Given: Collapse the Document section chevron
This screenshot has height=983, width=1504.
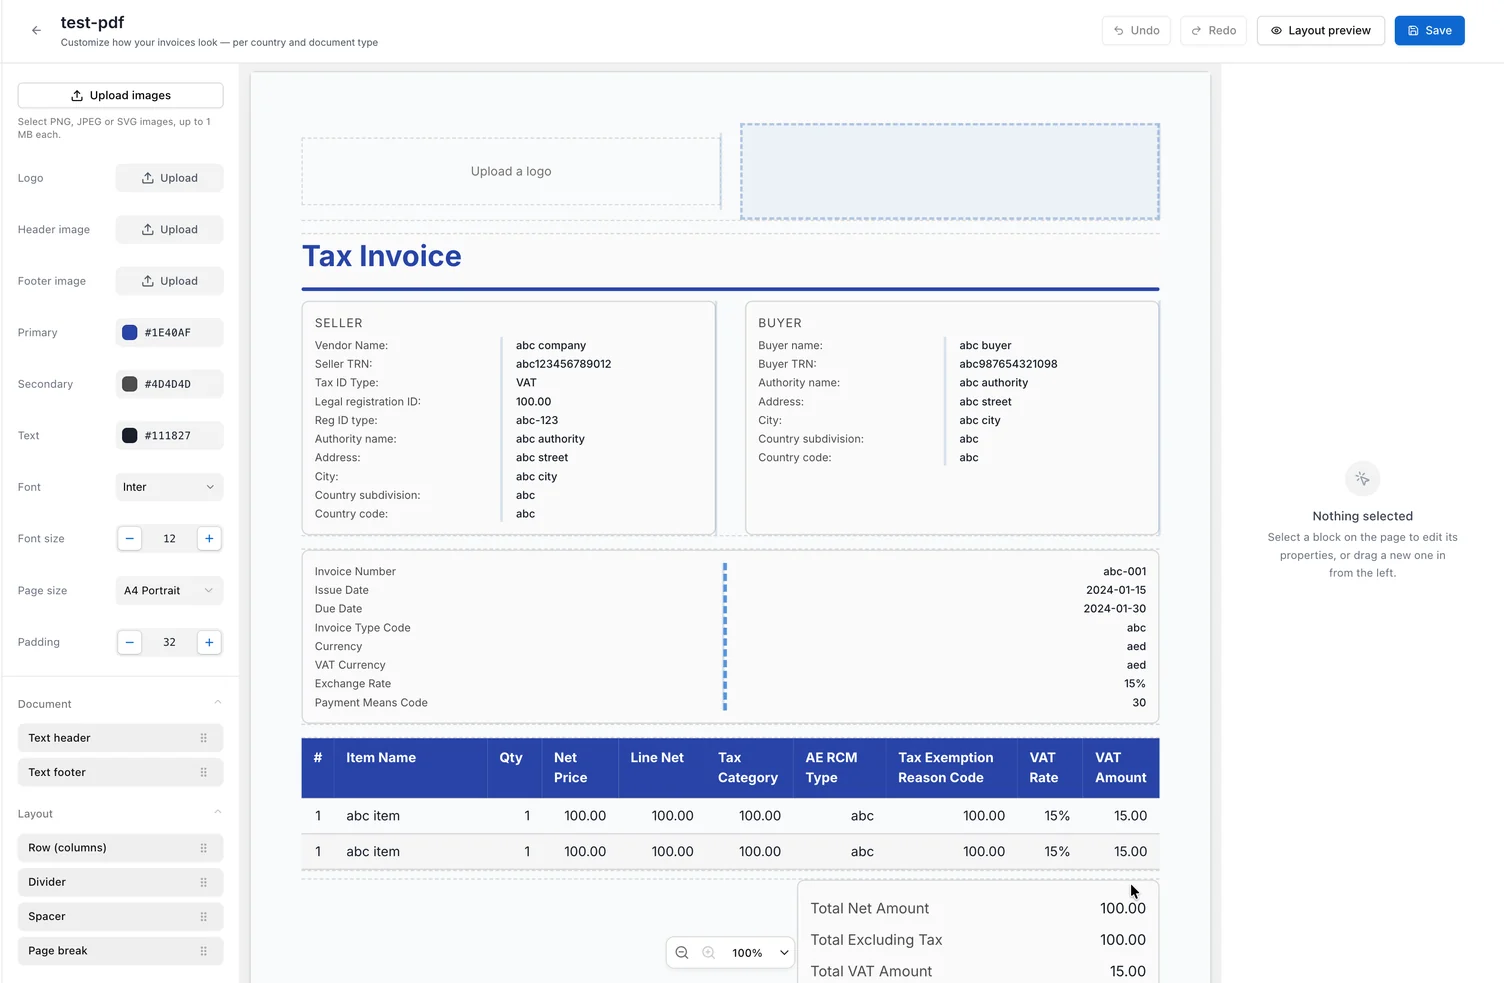Looking at the screenshot, I should pyautogui.click(x=217, y=703).
